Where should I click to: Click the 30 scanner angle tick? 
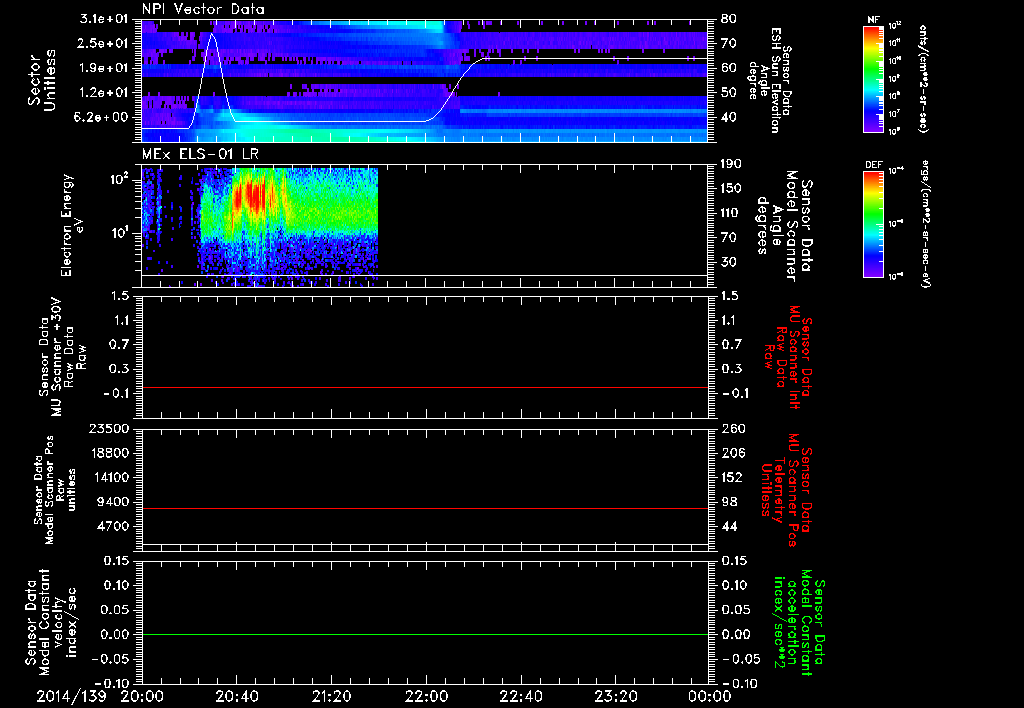pos(728,263)
